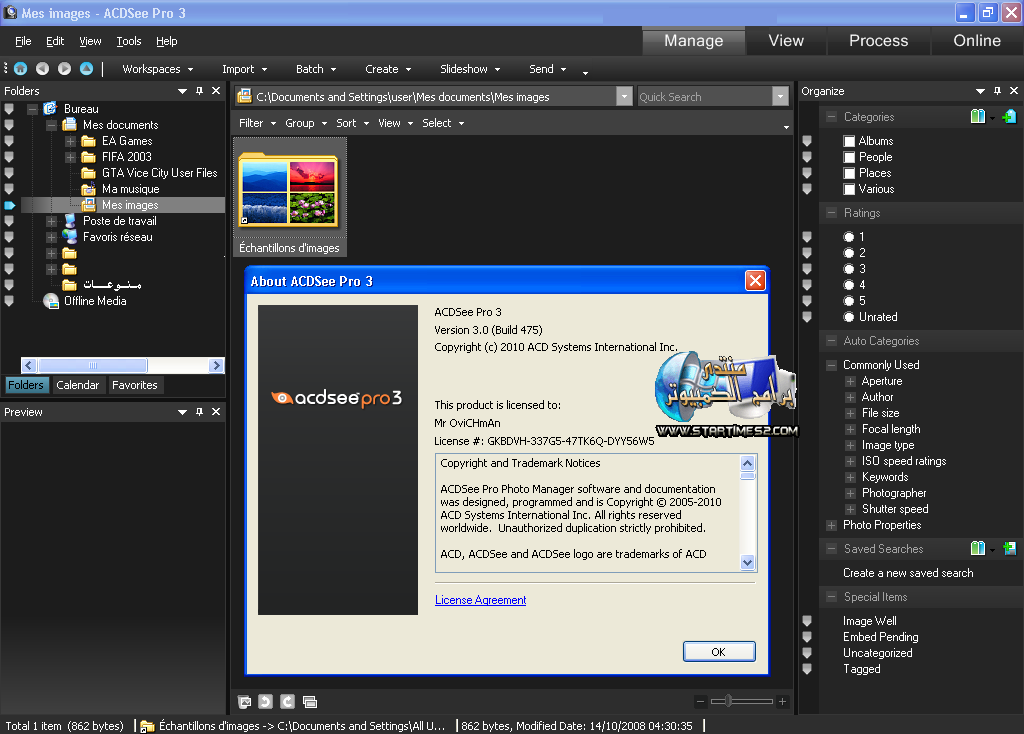Image resolution: width=1024 pixels, height=734 pixels.
Task: Click the Categories match-mode book icon
Action: pyautogui.click(x=978, y=116)
